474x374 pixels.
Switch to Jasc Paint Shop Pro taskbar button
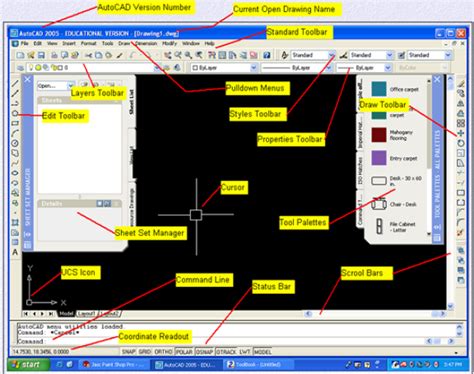click(x=113, y=365)
